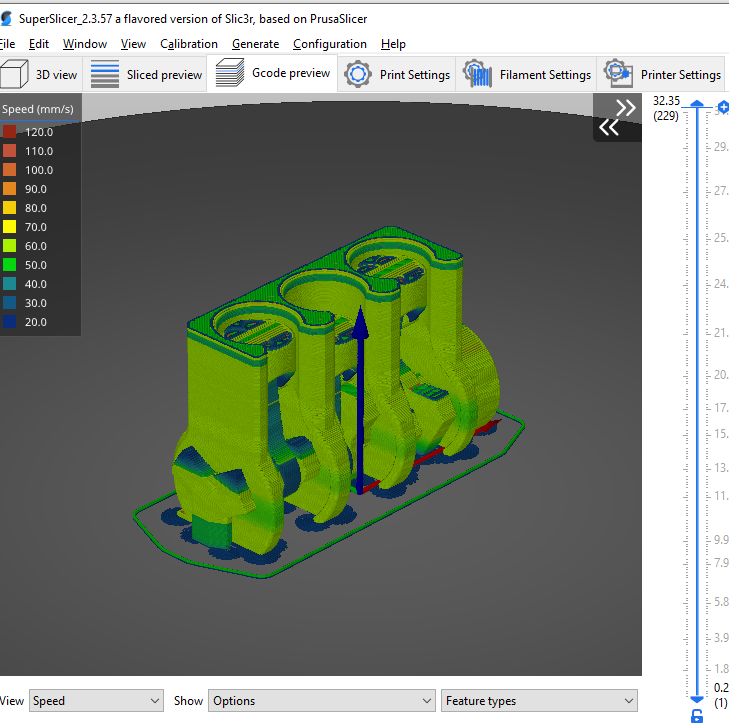Open the Edit menu
This screenshot has height=724, width=729.
click(x=39, y=44)
